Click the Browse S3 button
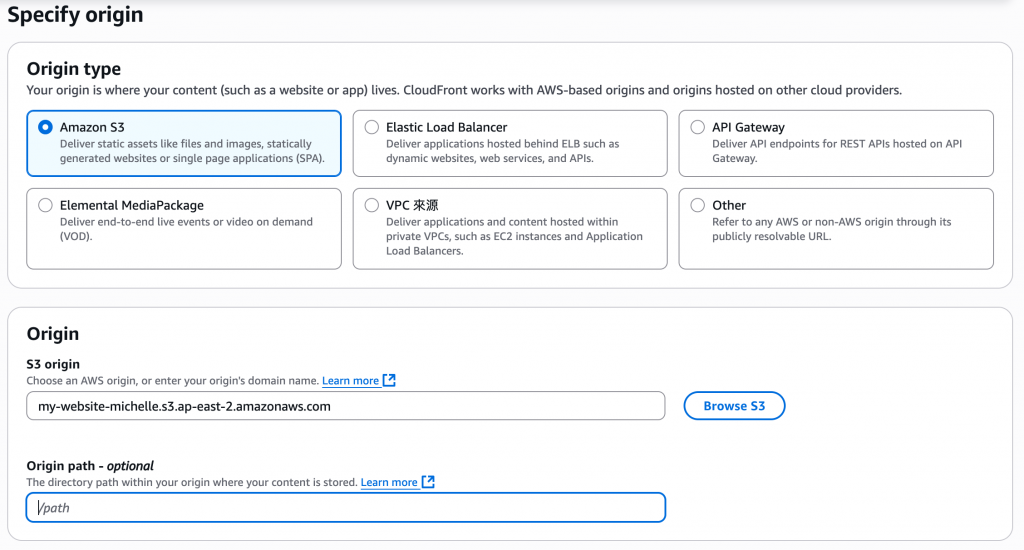The height and width of the screenshot is (550, 1024). pos(734,406)
